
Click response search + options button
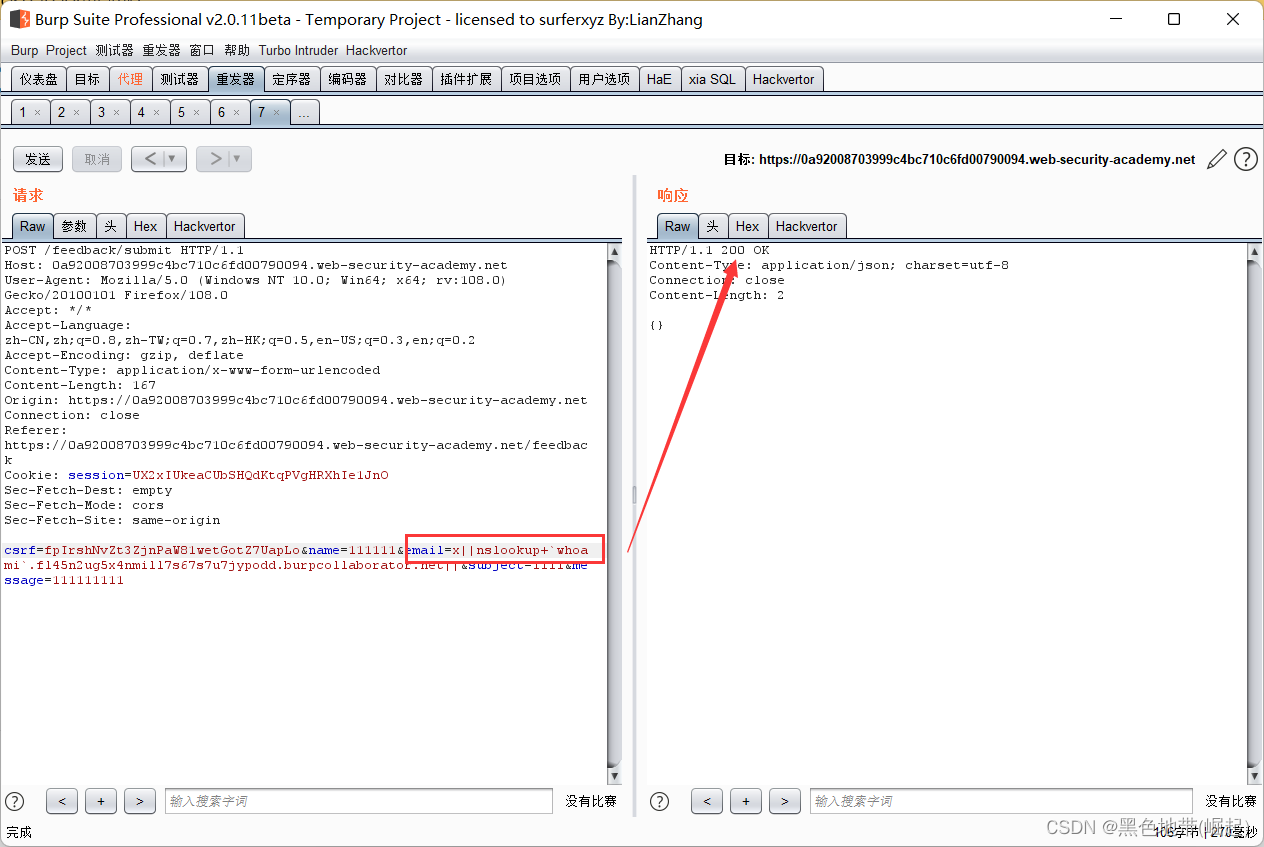[x=746, y=801]
